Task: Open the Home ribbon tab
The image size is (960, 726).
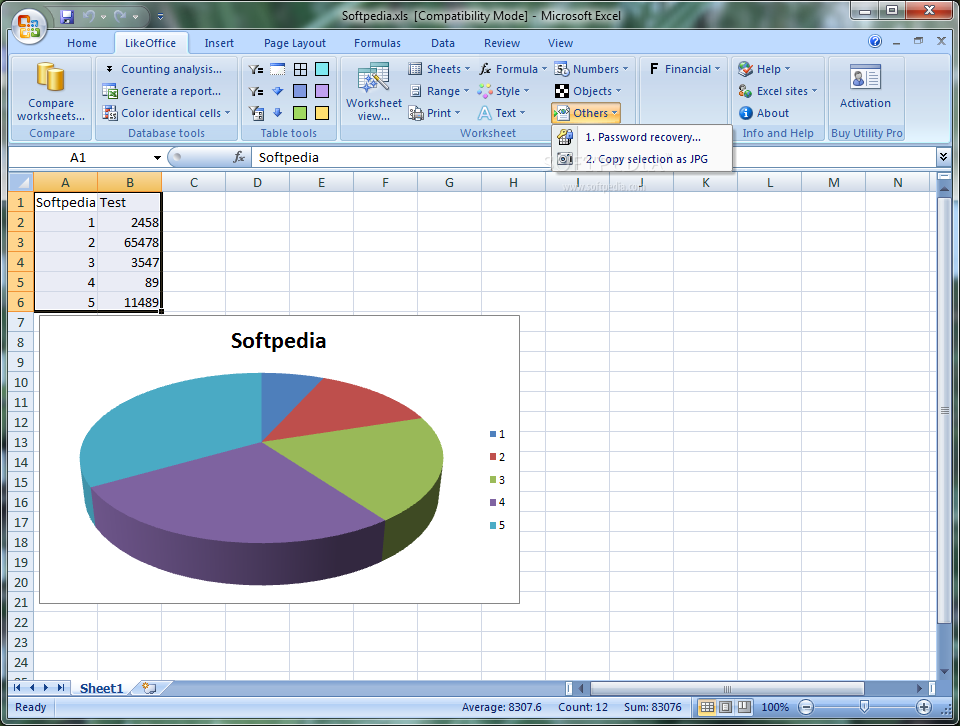Action: [x=82, y=43]
